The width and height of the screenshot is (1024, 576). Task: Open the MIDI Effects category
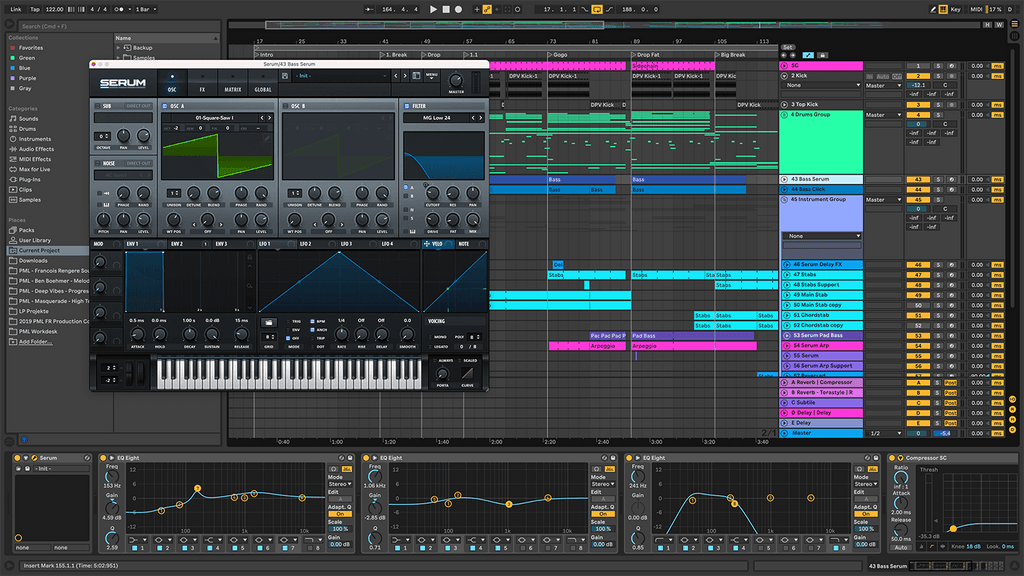[x=35, y=159]
